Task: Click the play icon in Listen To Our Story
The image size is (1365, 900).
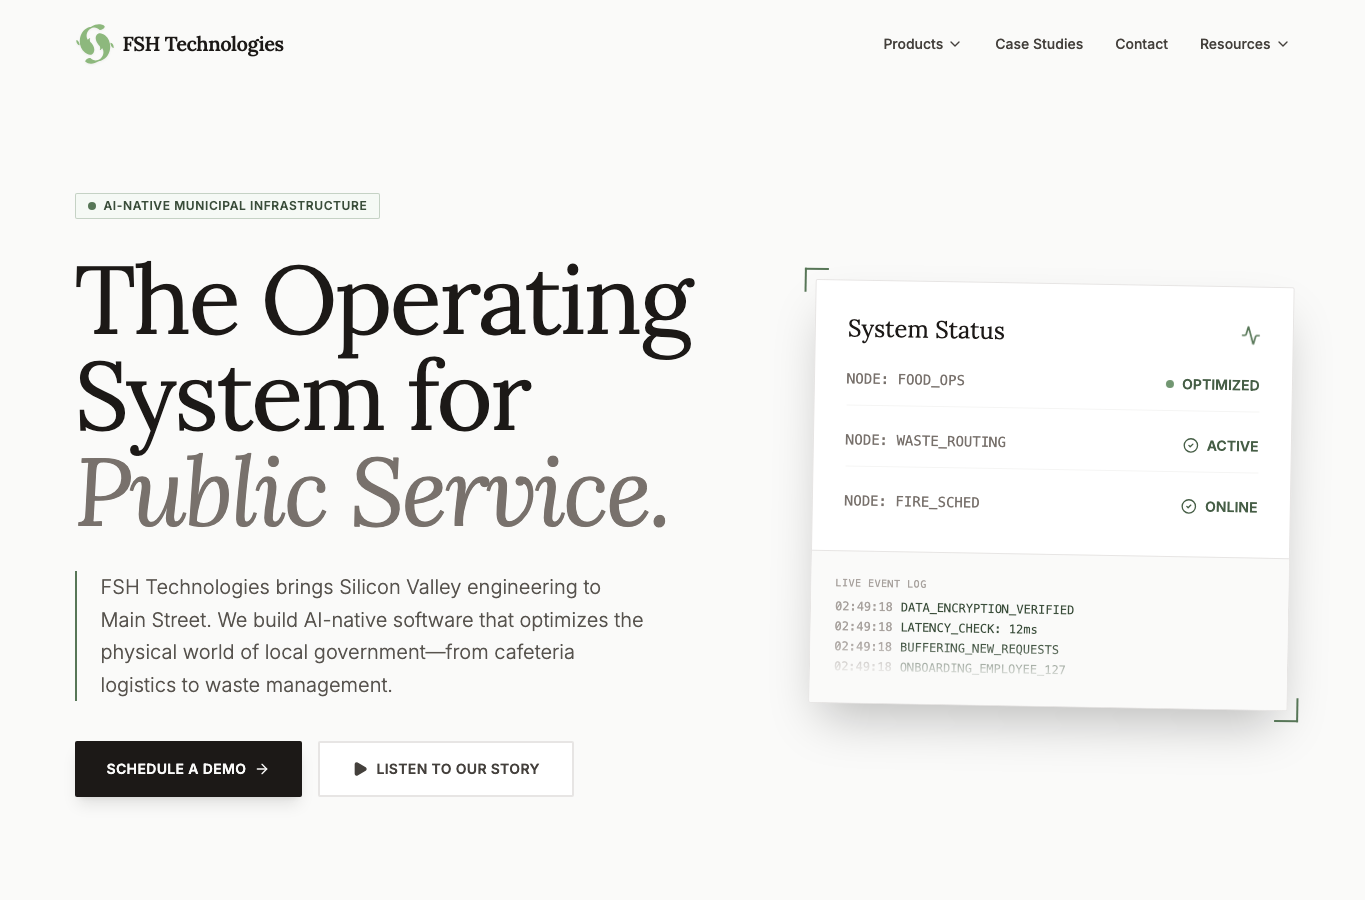Action: click(x=360, y=769)
